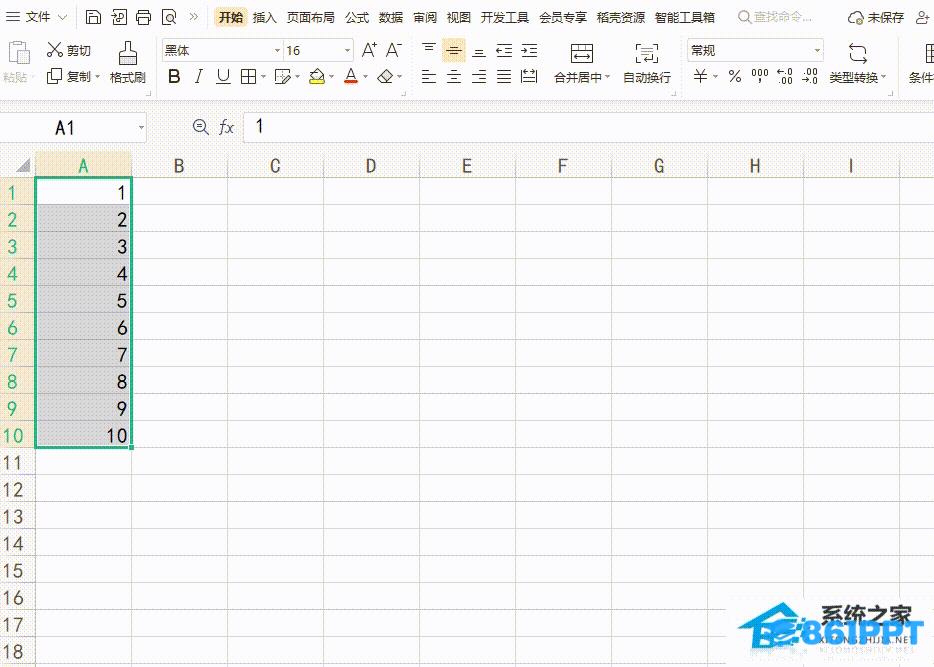Image resolution: width=934 pixels, height=667 pixels.
Task: Click the 未保存 cloud status button
Action: [876, 17]
